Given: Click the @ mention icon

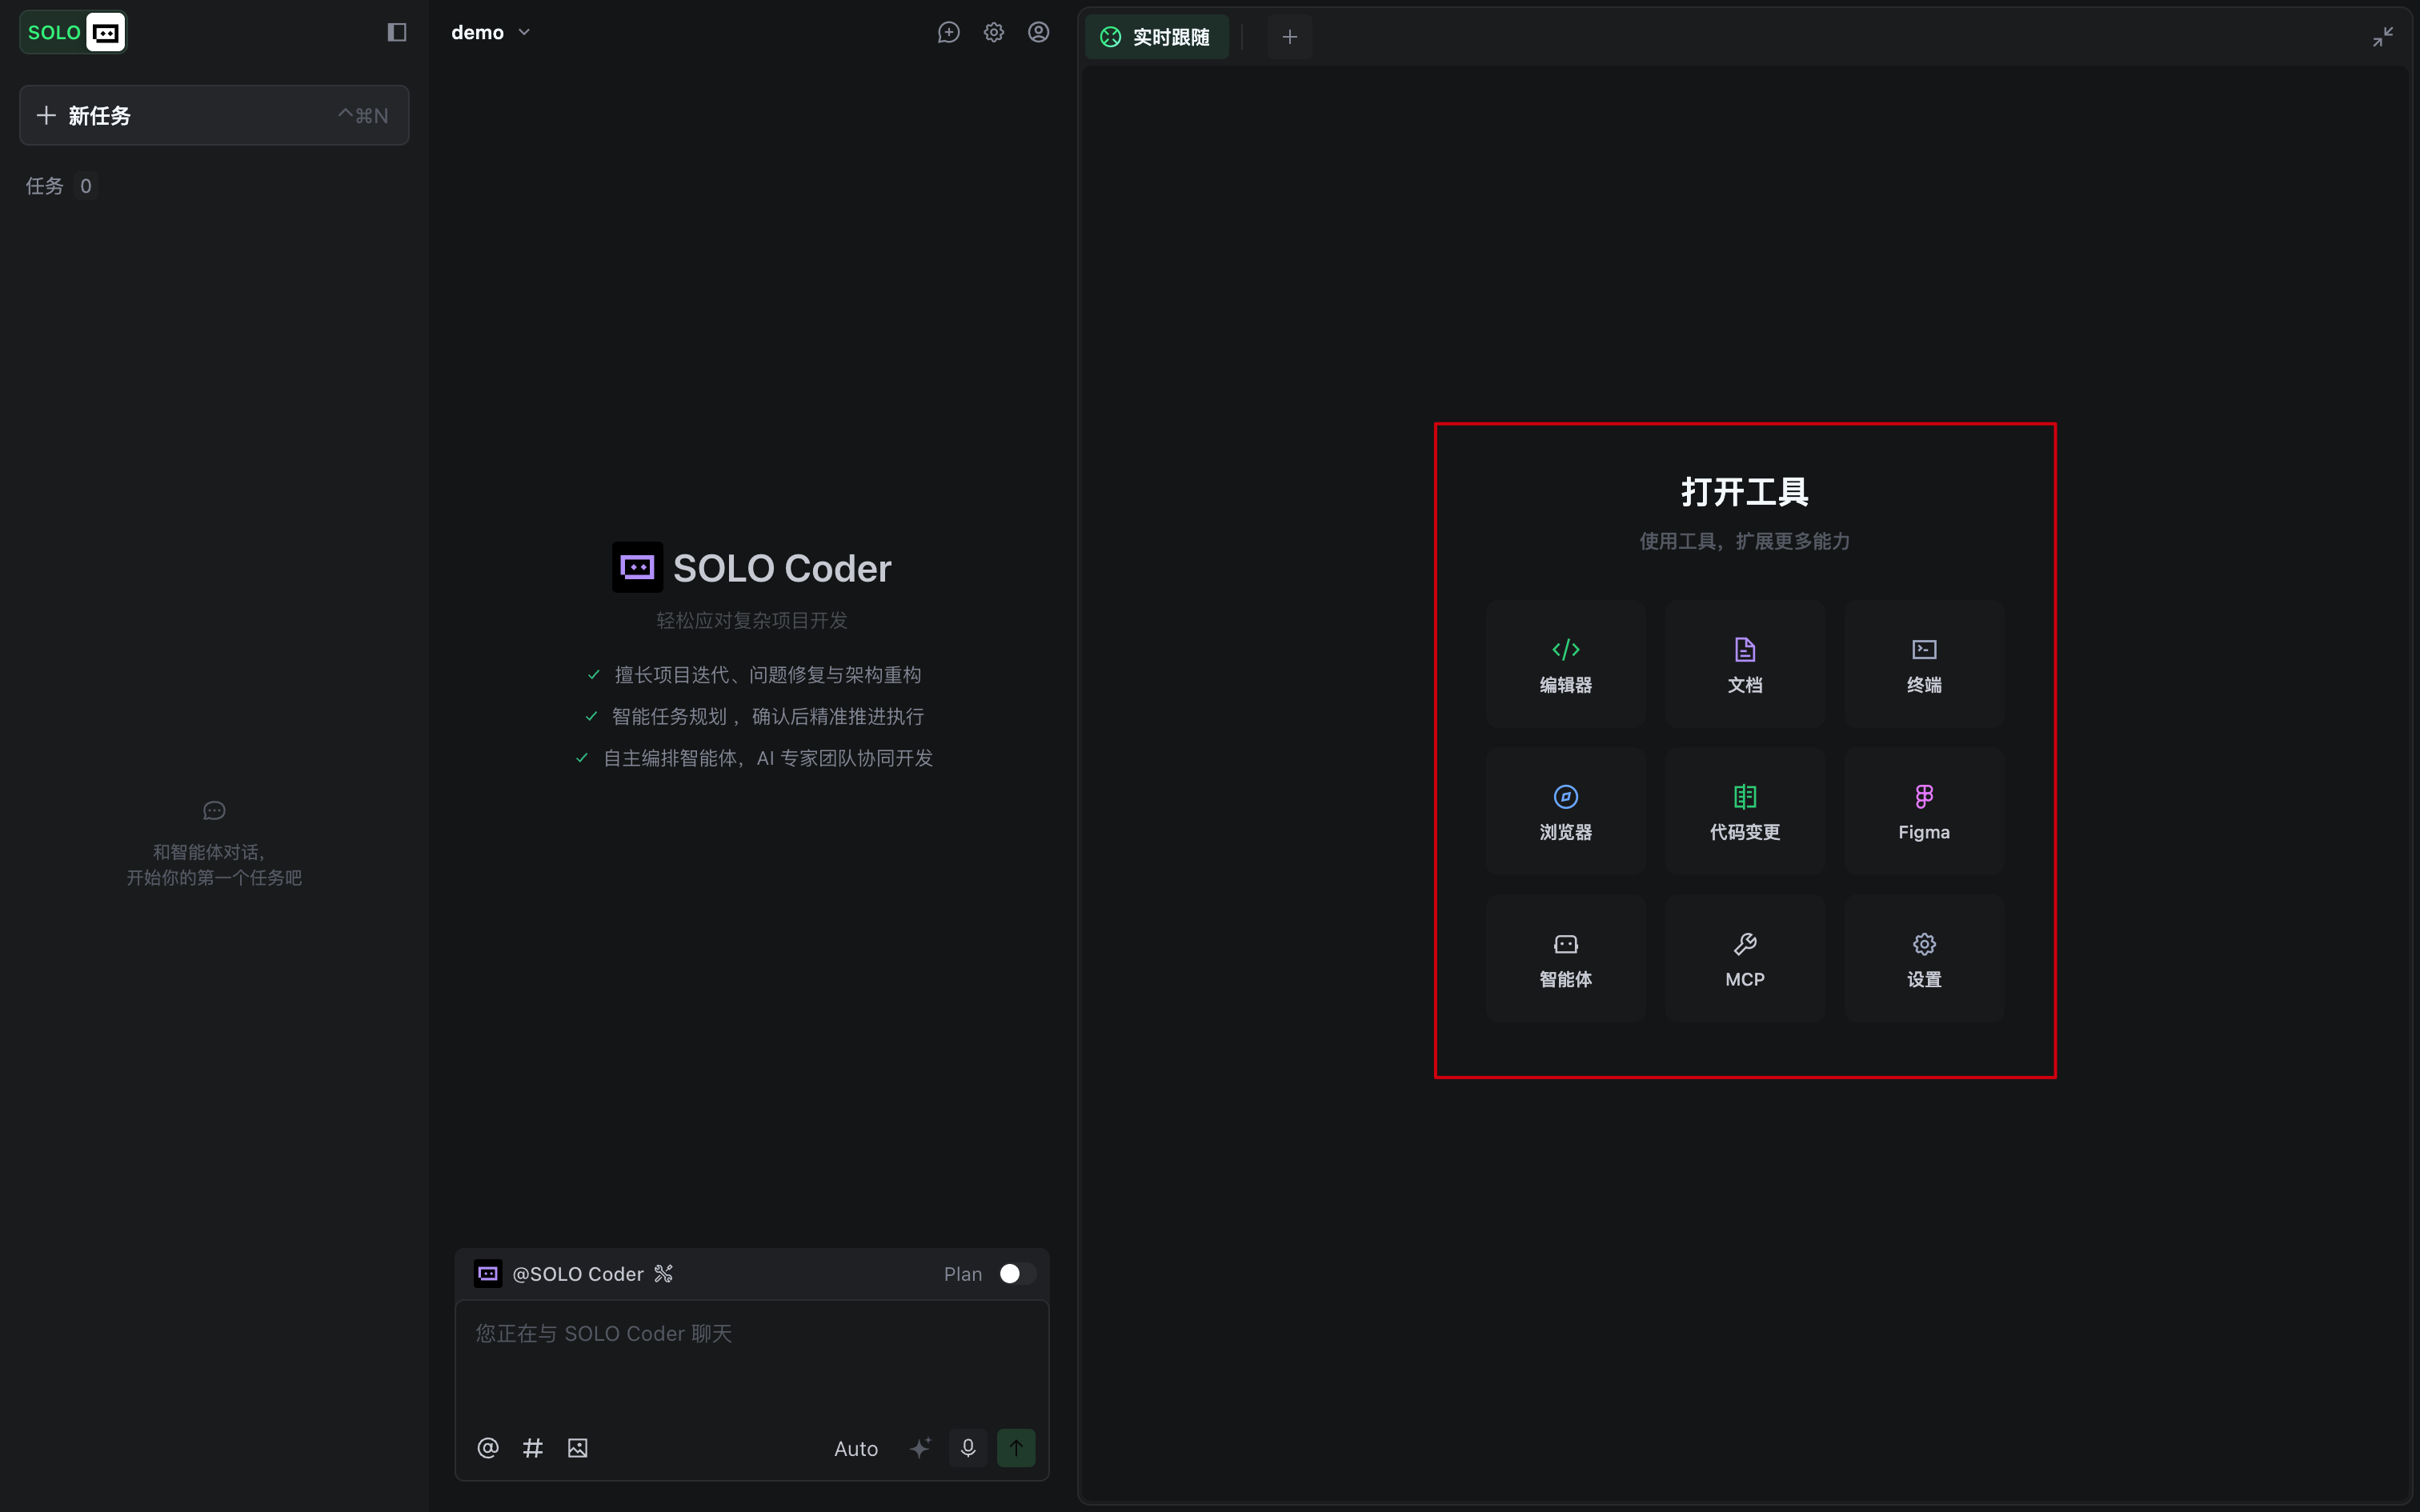Looking at the screenshot, I should (487, 1447).
